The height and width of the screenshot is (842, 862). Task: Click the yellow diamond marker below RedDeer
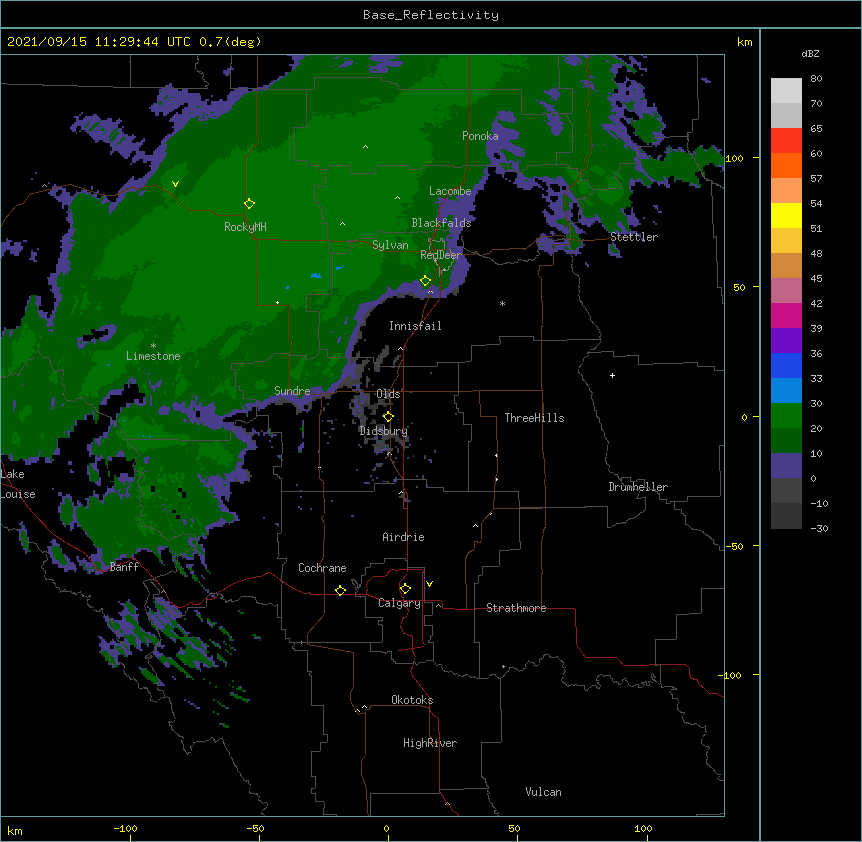(x=426, y=281)
